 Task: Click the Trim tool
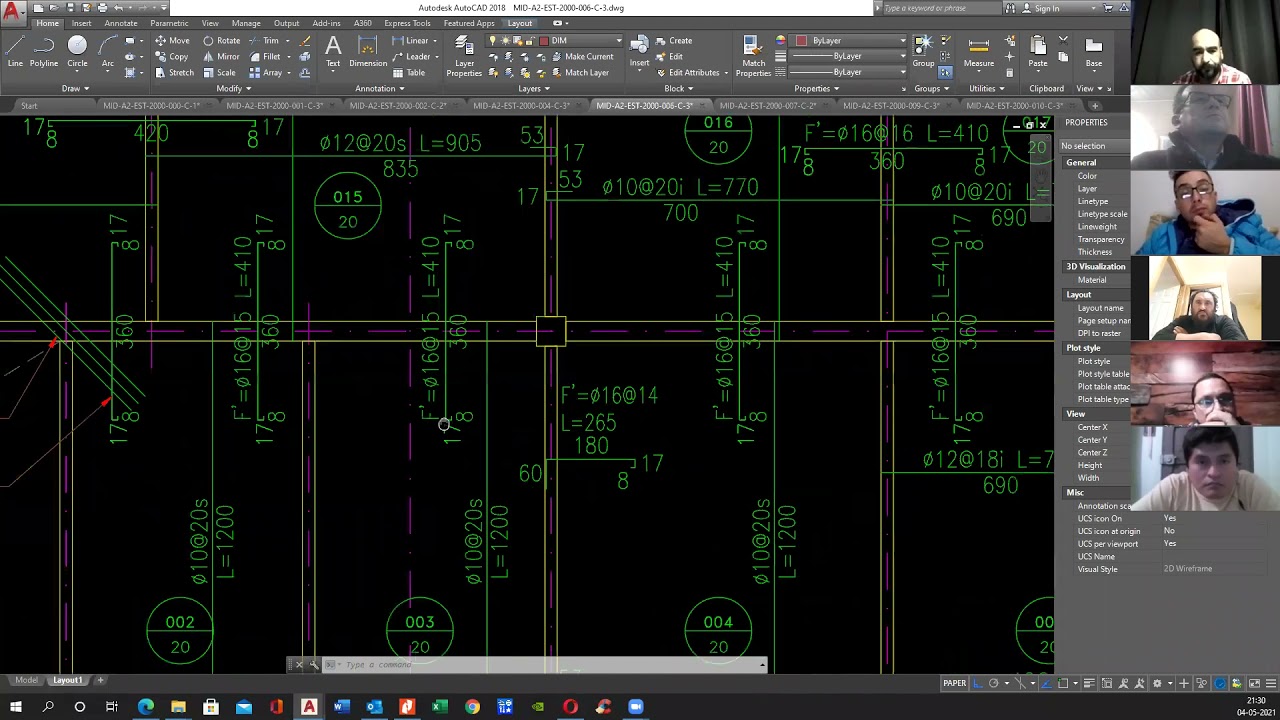pyautogui.click(x=264, y=41)
